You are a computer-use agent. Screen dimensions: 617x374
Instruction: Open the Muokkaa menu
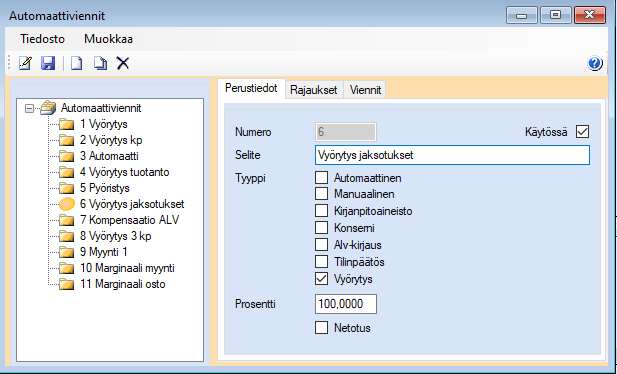pyautogui.click(x=108, y=39)
